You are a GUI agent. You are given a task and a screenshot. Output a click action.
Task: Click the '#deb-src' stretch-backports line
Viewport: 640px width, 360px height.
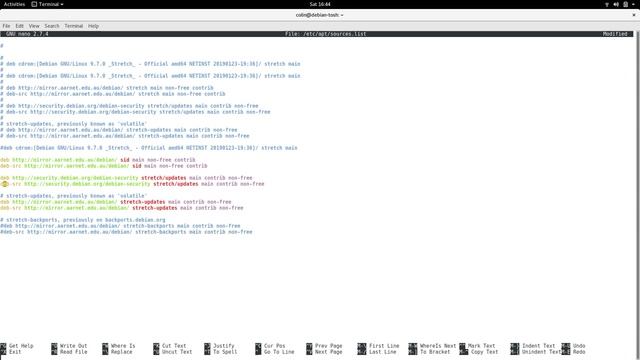click(x=126, y=232)
